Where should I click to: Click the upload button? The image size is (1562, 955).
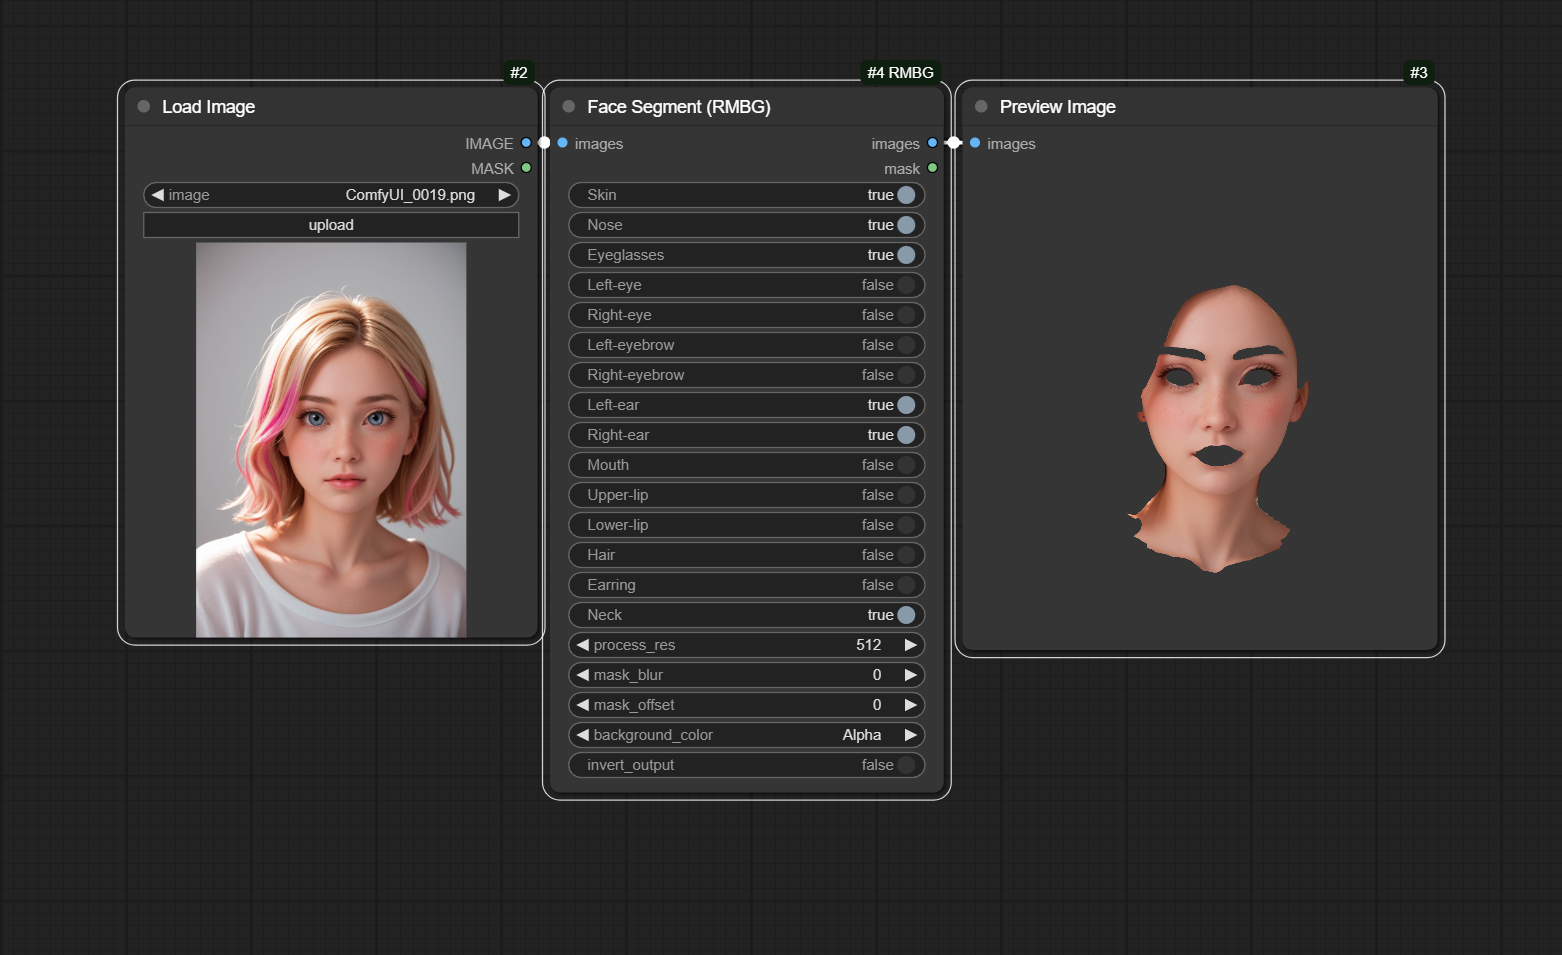(331, 225)
